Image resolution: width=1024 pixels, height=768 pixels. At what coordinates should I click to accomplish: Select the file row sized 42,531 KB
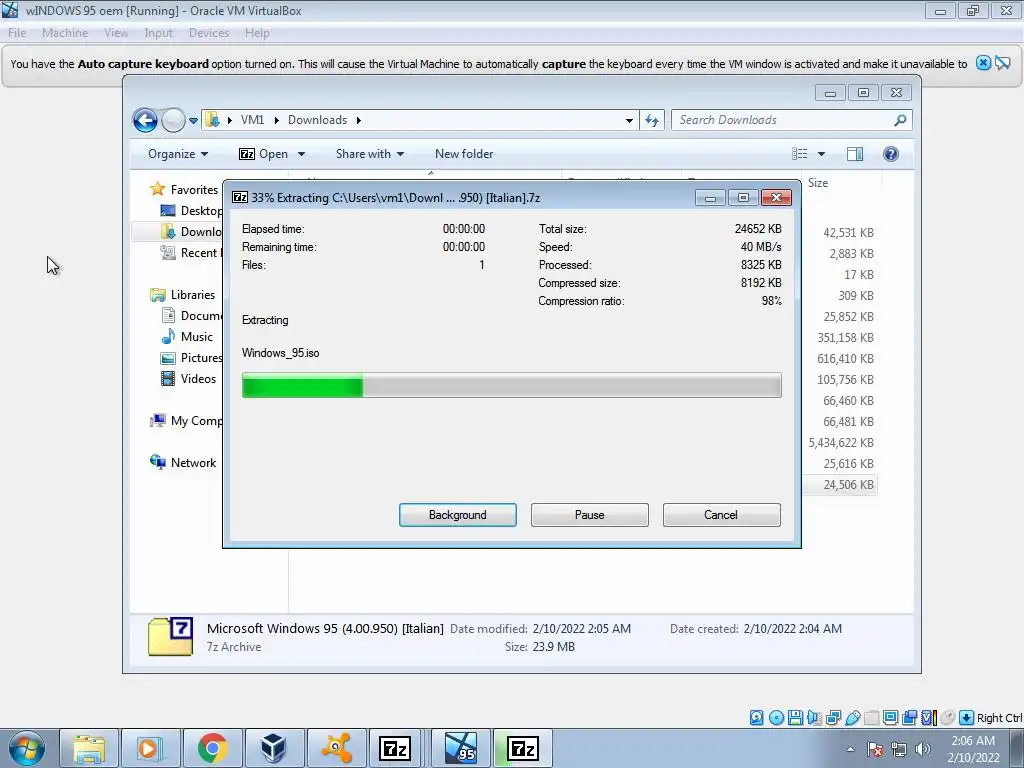pos(841,232)
